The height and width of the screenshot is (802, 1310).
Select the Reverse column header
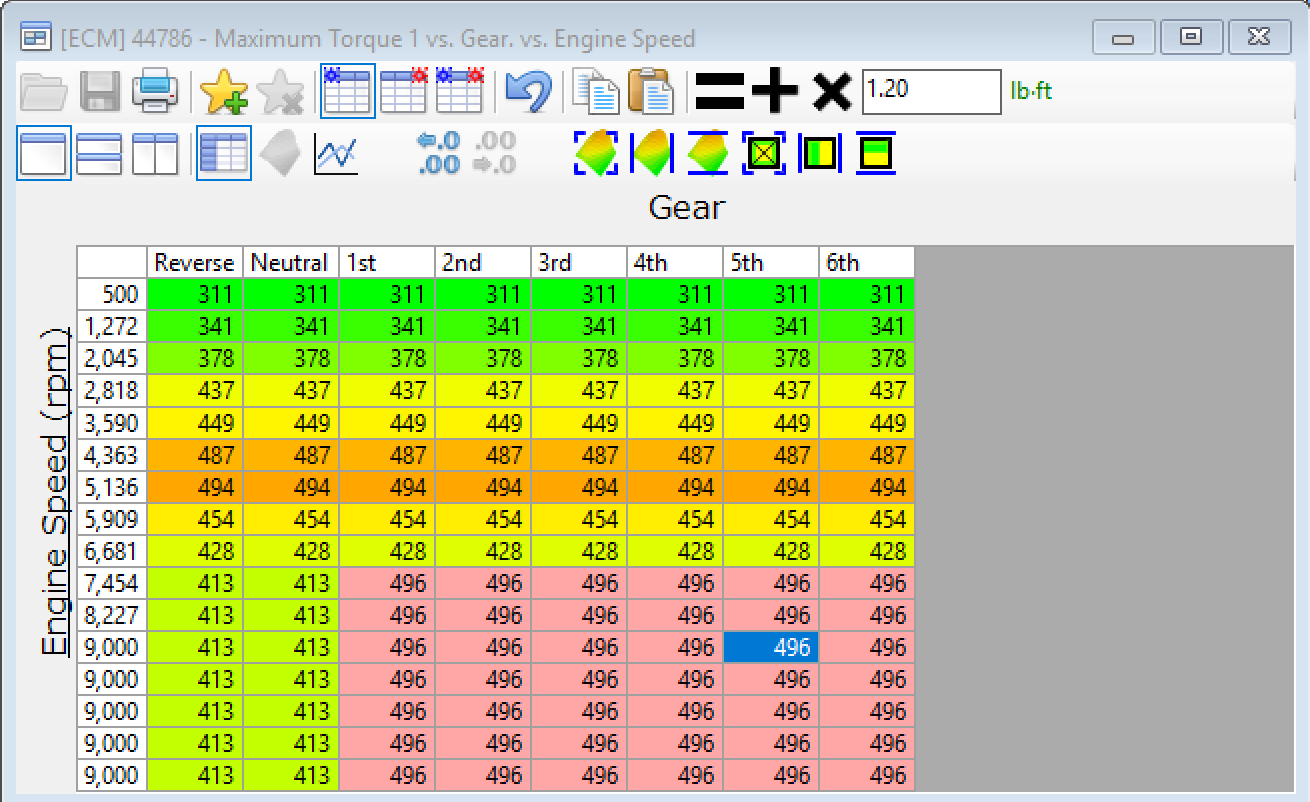[x=195, y=262]
